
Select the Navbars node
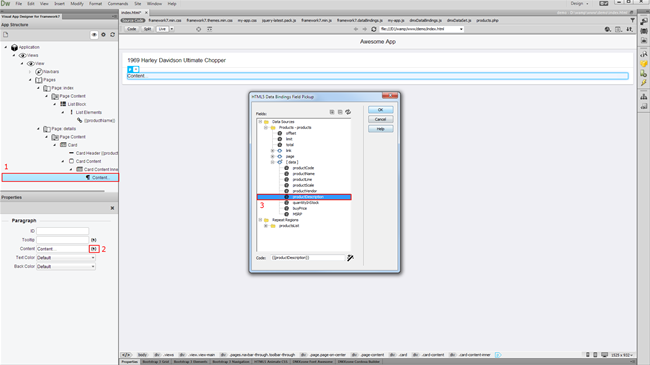pos(51,72)
